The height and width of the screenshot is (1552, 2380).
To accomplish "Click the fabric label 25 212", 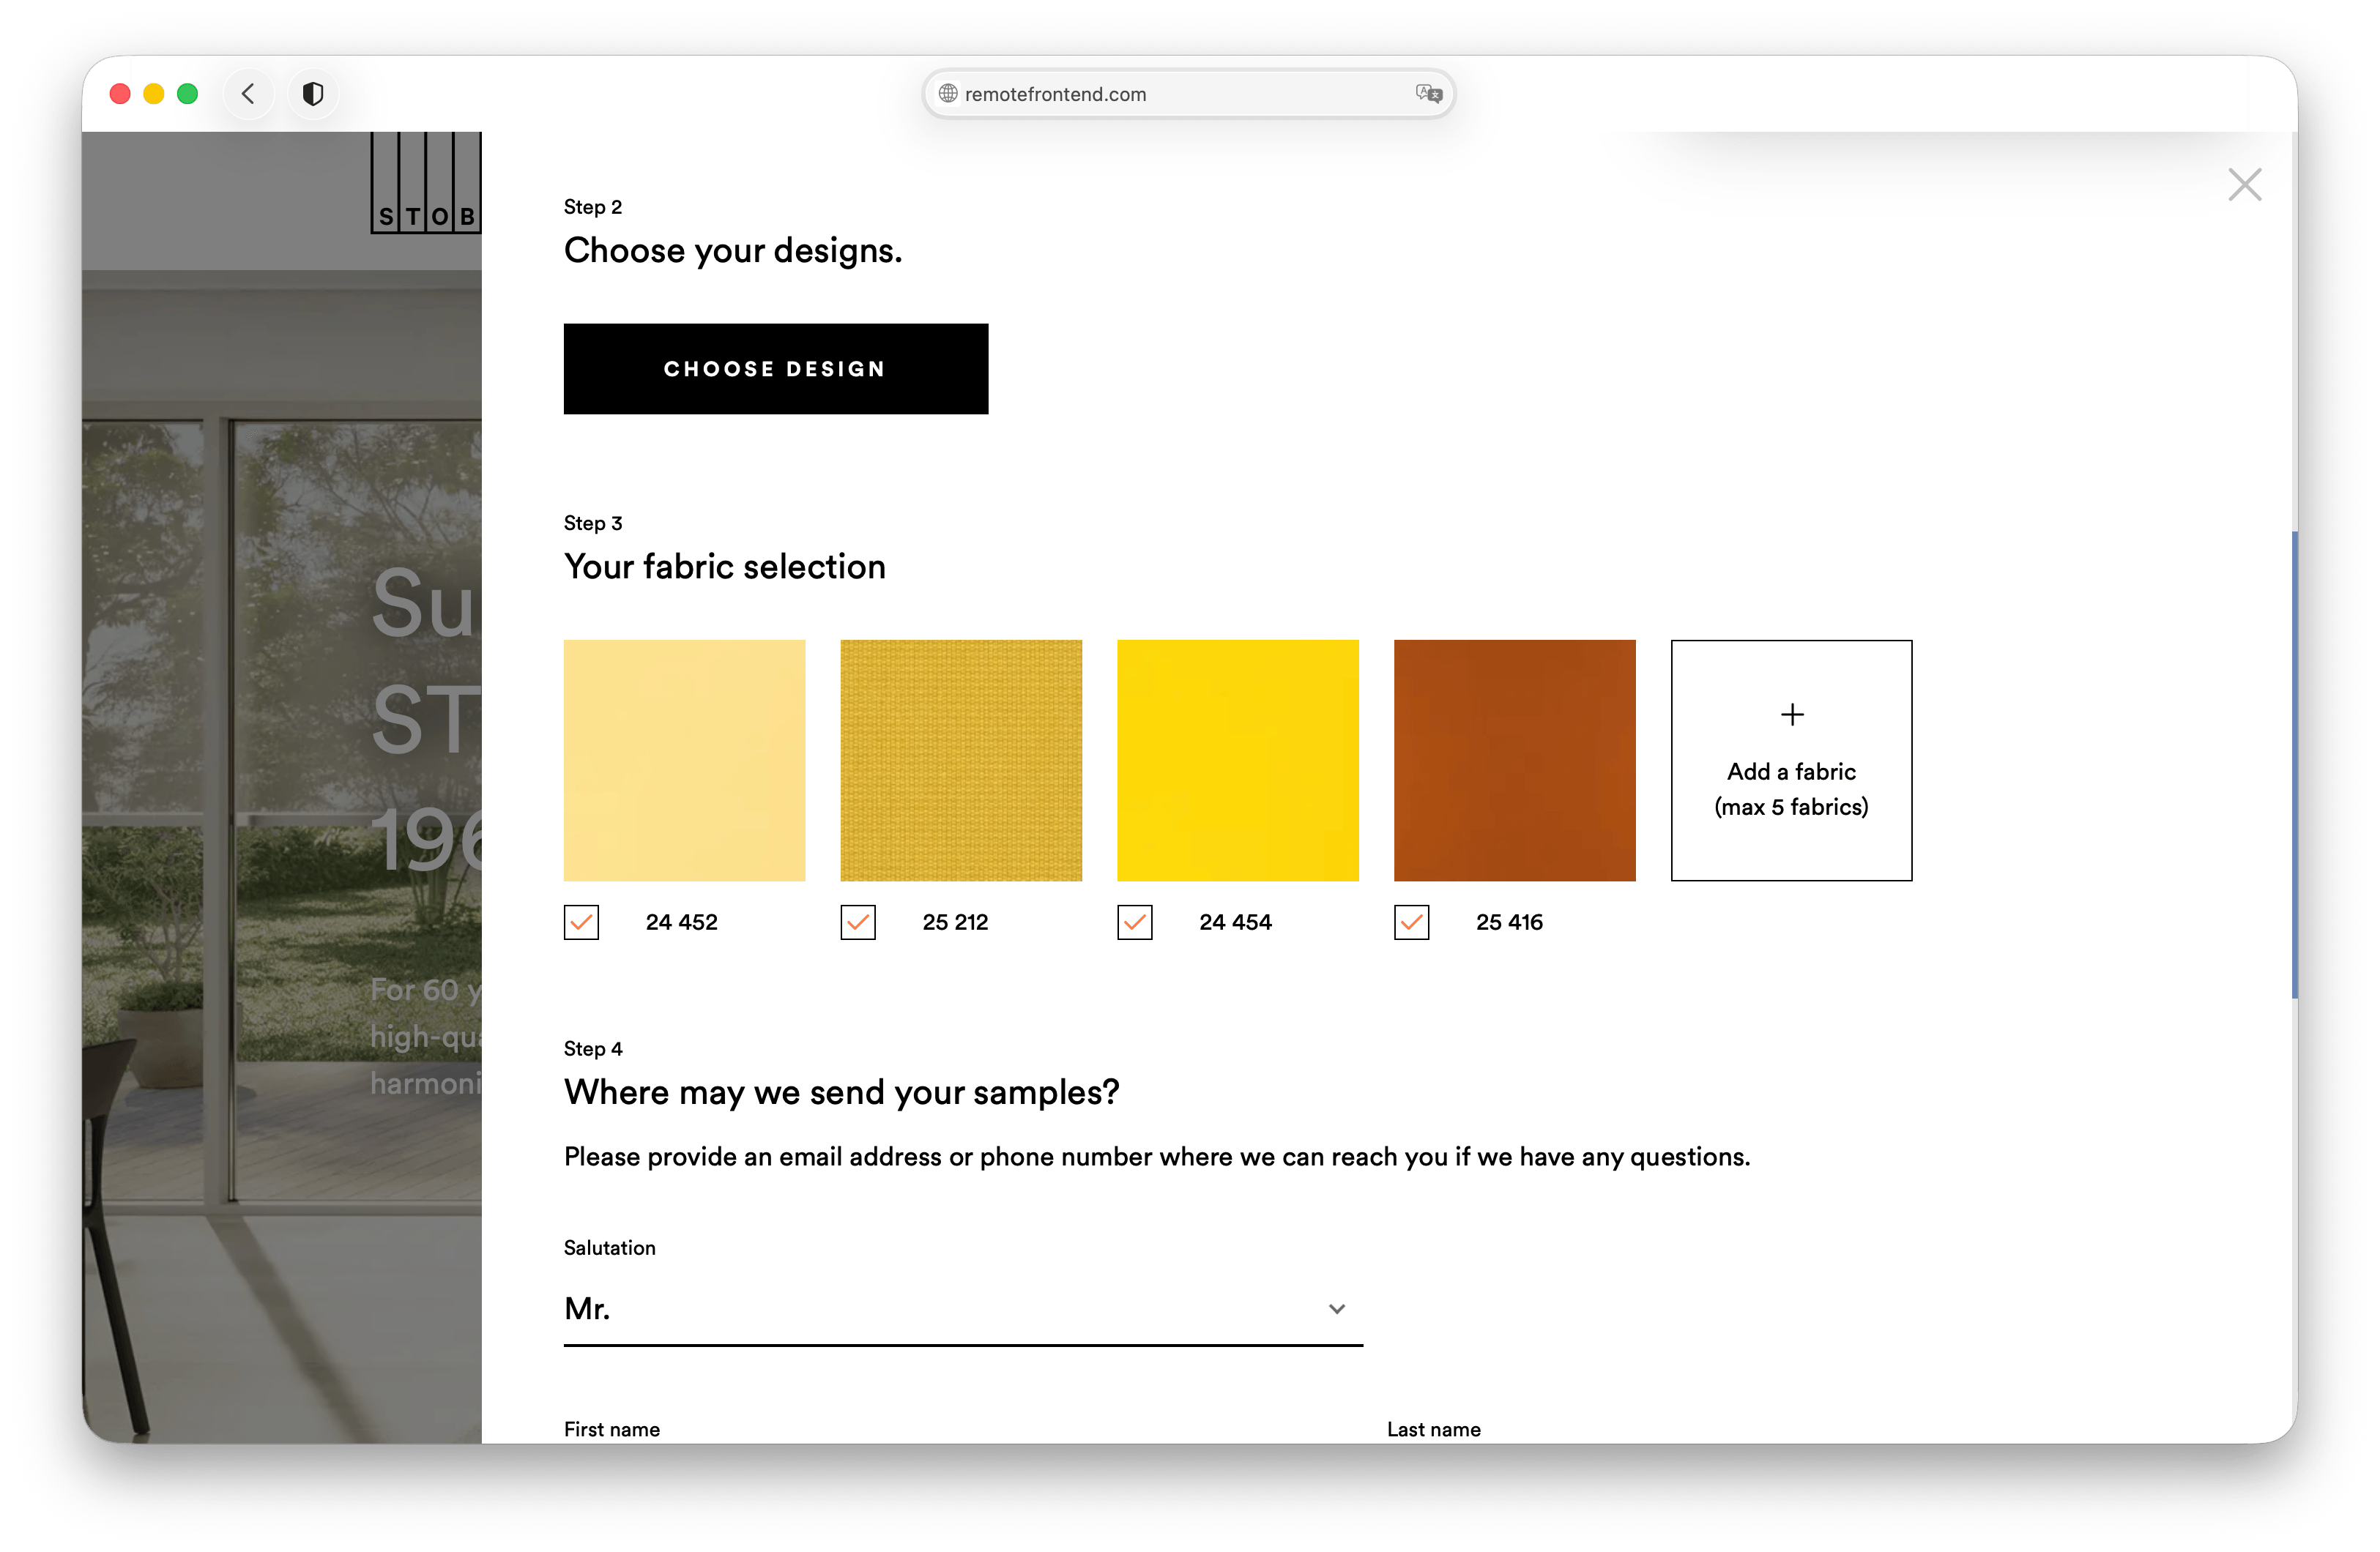I will click(x=955, y=922).
